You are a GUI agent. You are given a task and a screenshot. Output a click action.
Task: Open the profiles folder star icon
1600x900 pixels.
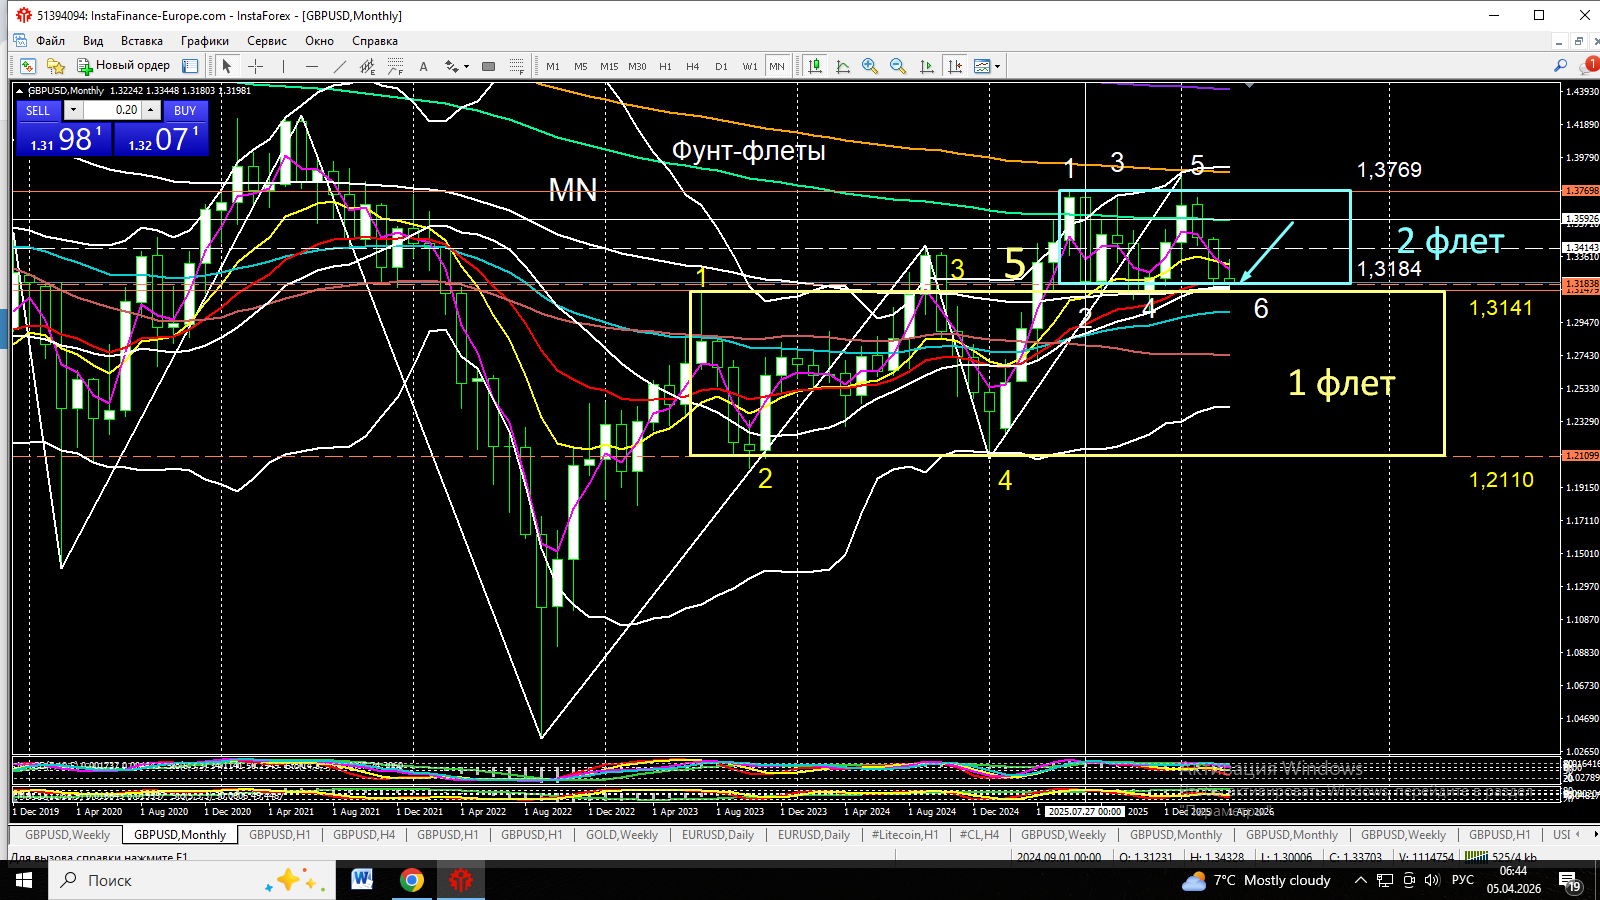[56, 66]
